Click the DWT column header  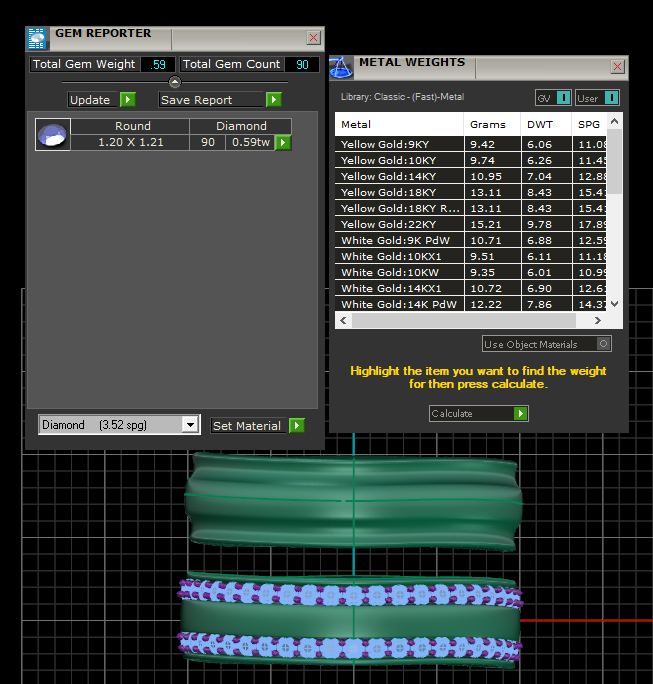(544, 125)
